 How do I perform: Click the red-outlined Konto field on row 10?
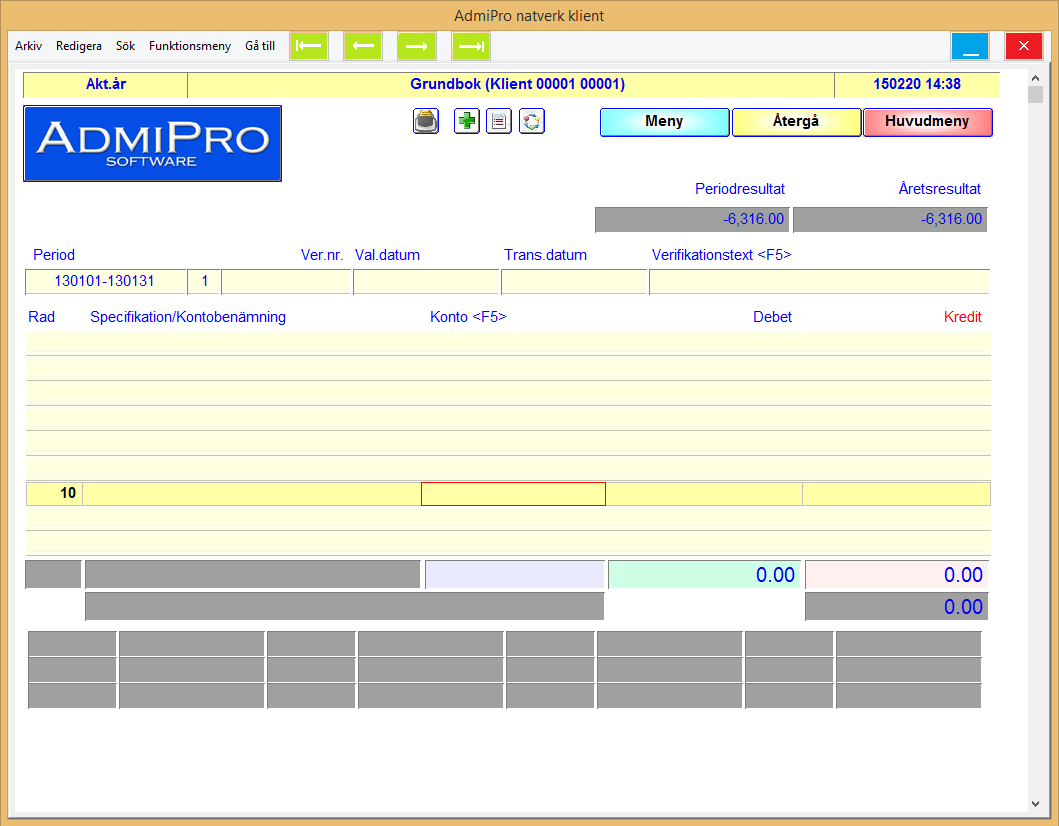click(513, 494)
